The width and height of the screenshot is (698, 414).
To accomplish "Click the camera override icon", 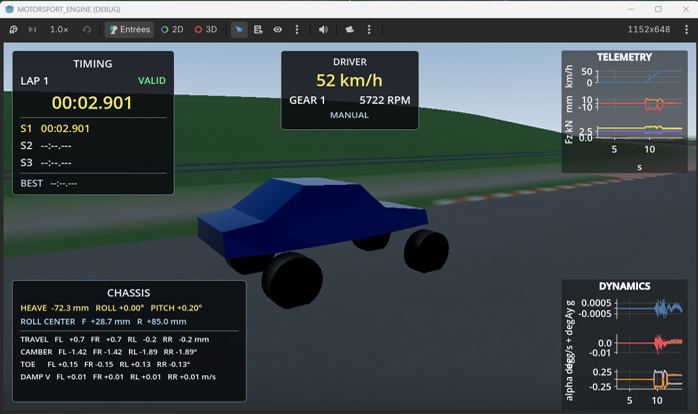I will pyautogui.click(x=349, y=29).
